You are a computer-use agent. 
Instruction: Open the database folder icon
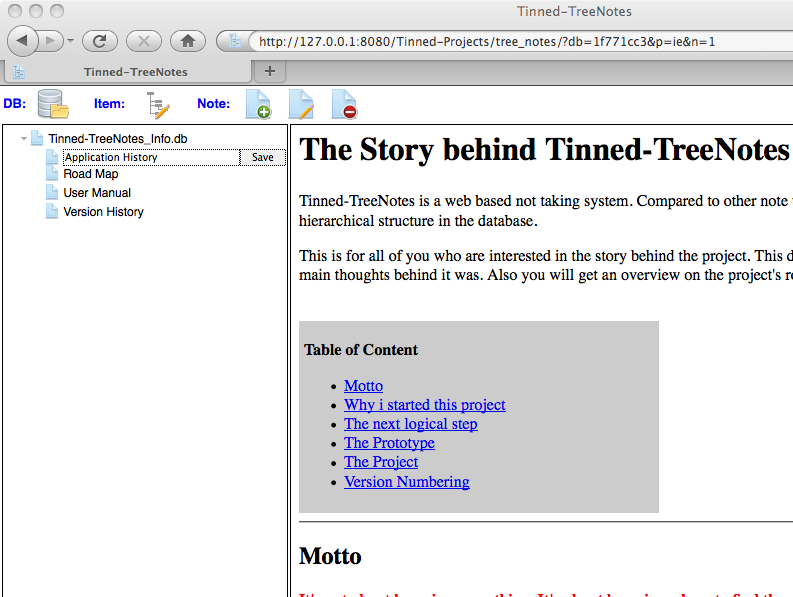click(53, 104)
